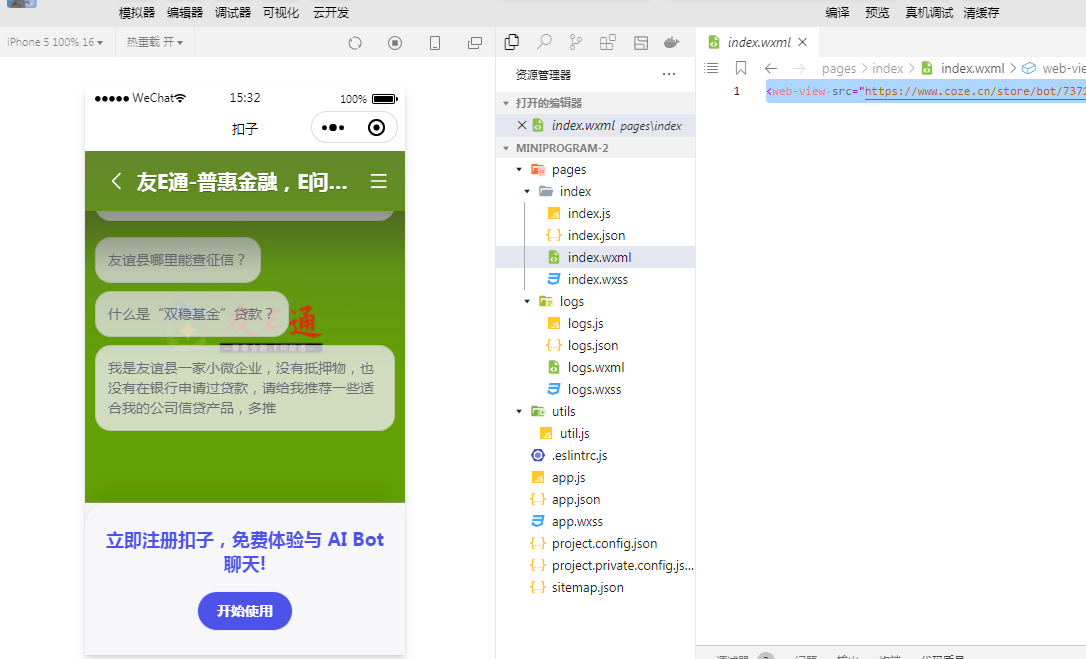
Task: Tap the mini program three-dot capsule menu
Action: pos(333,128)
